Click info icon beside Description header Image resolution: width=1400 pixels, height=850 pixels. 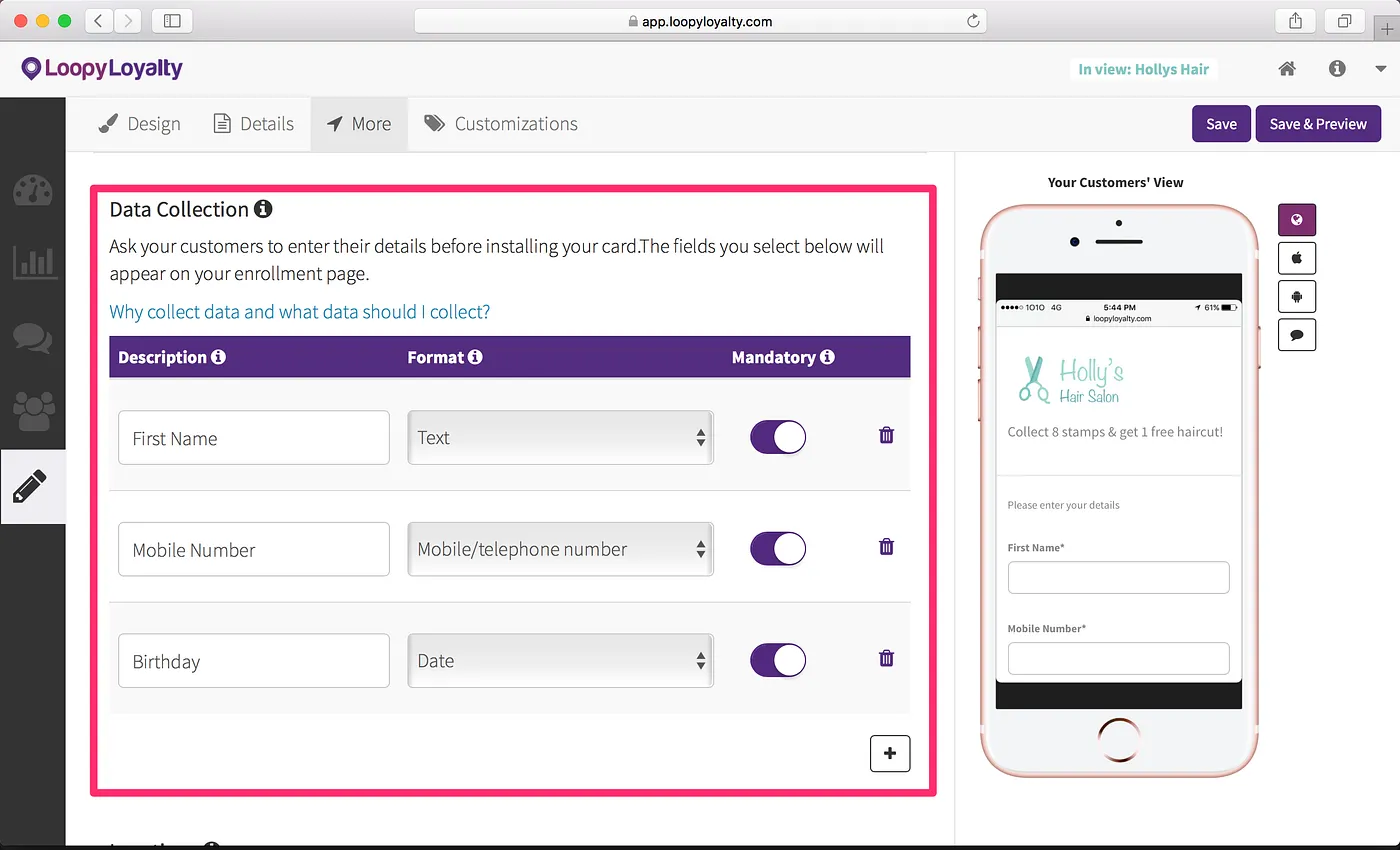coord(218,357)
